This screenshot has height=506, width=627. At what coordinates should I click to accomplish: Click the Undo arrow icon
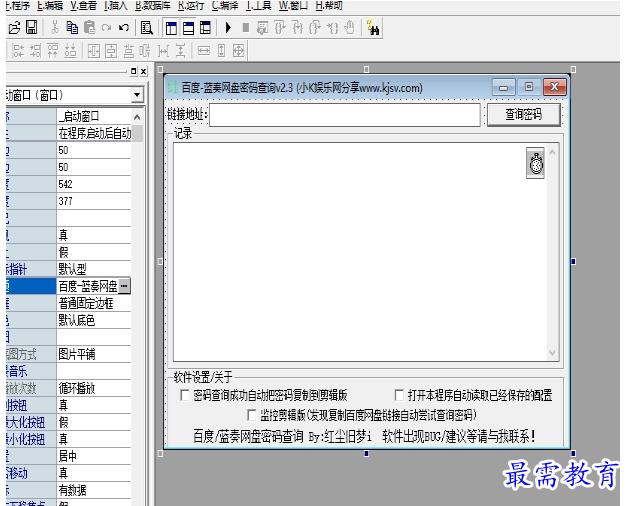point(124,28)
